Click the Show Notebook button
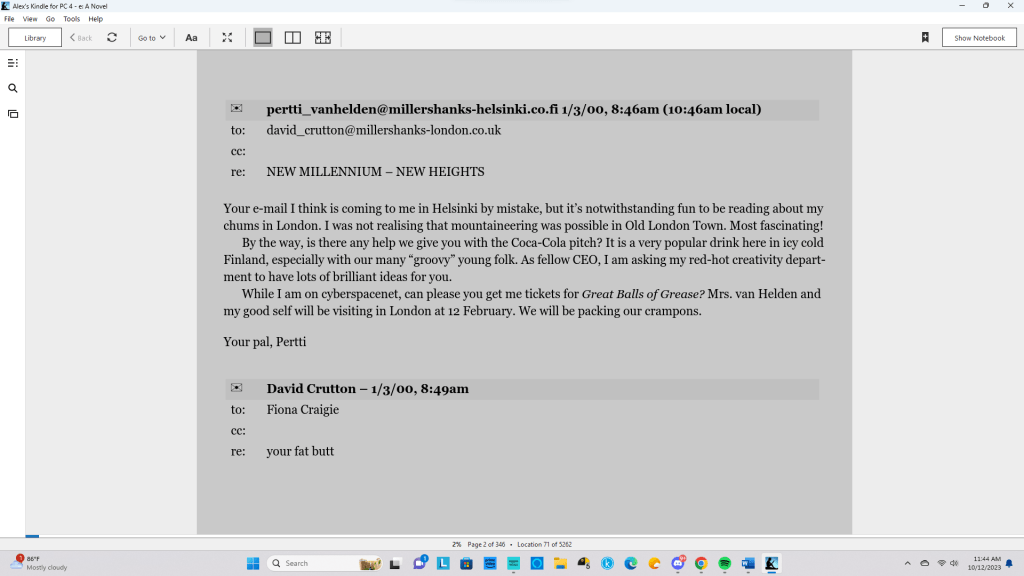The height and width of the screenshot is (576, 1024). click(x=979, y=38)
